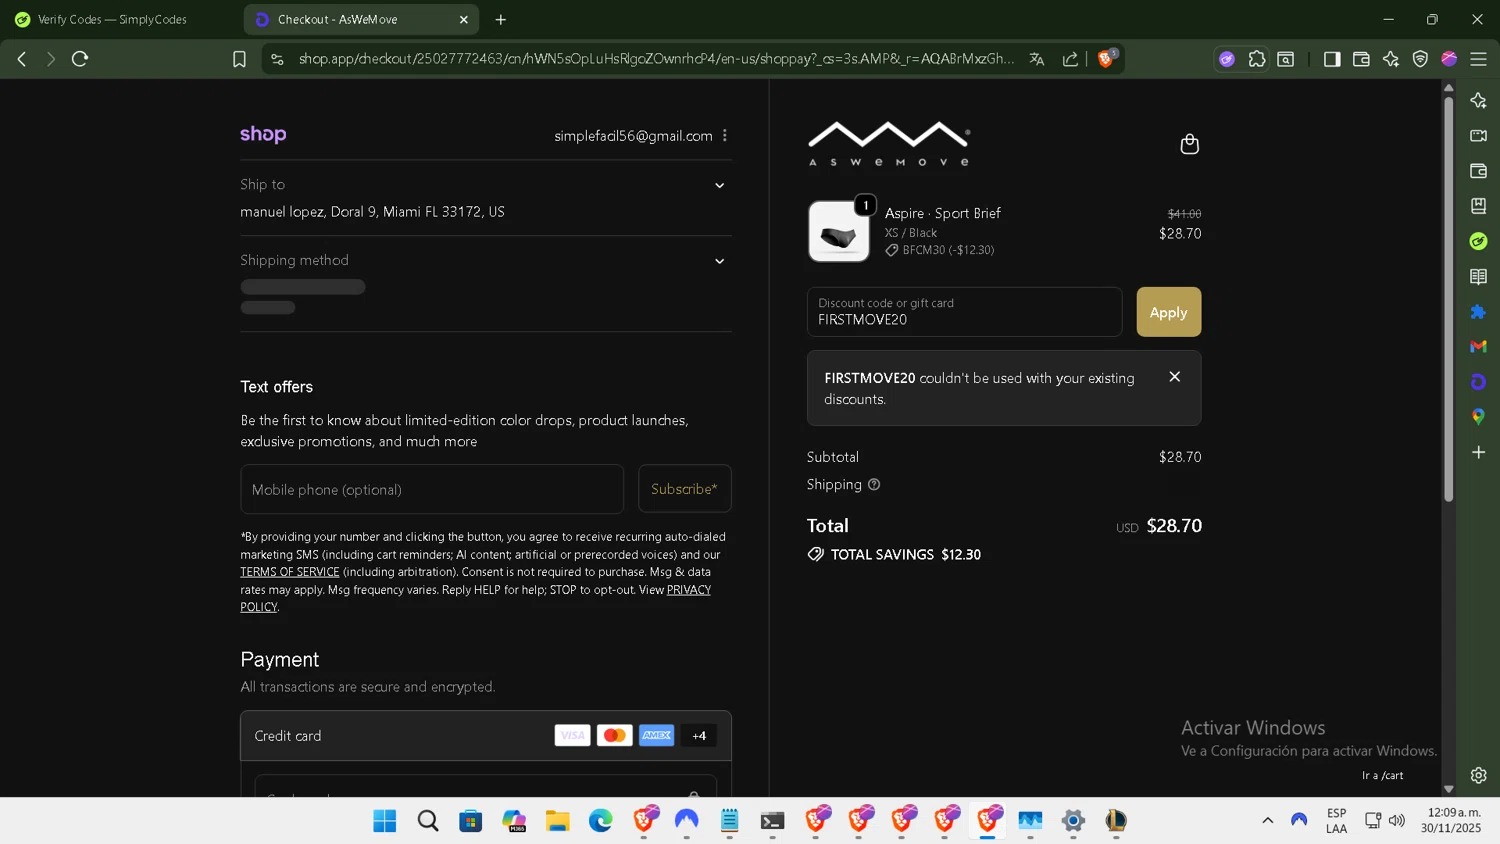Image resolution: width=1500 pixels, height=844 pixels.
Task: Open the Google Maps sidebar icon
Action: coord(1479,416)
